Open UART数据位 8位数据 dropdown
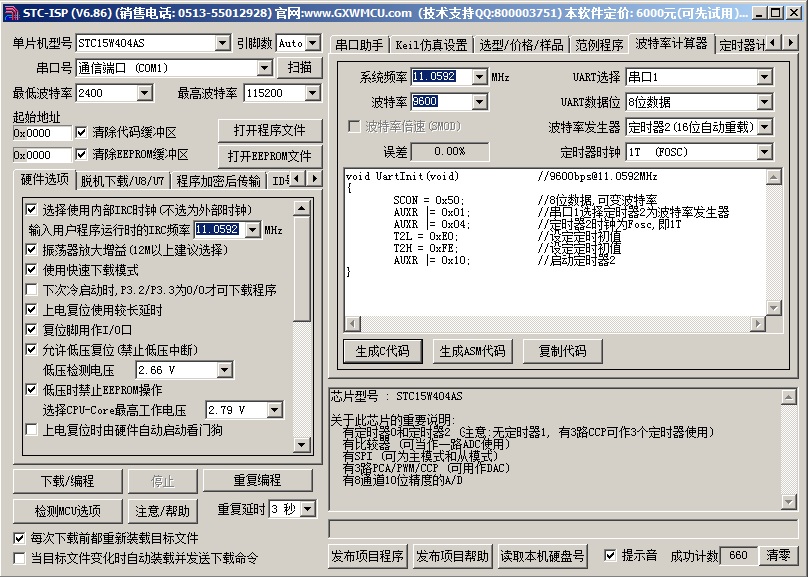The width and height of the screenshot is (808, 577). [765, 102]
